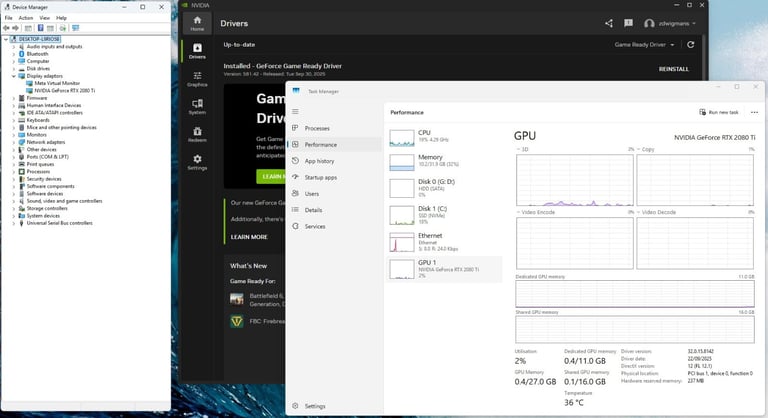Open Graphics section in NVIDIA app
This screenshot has width=768, height=418.
(x=197, y=79)
